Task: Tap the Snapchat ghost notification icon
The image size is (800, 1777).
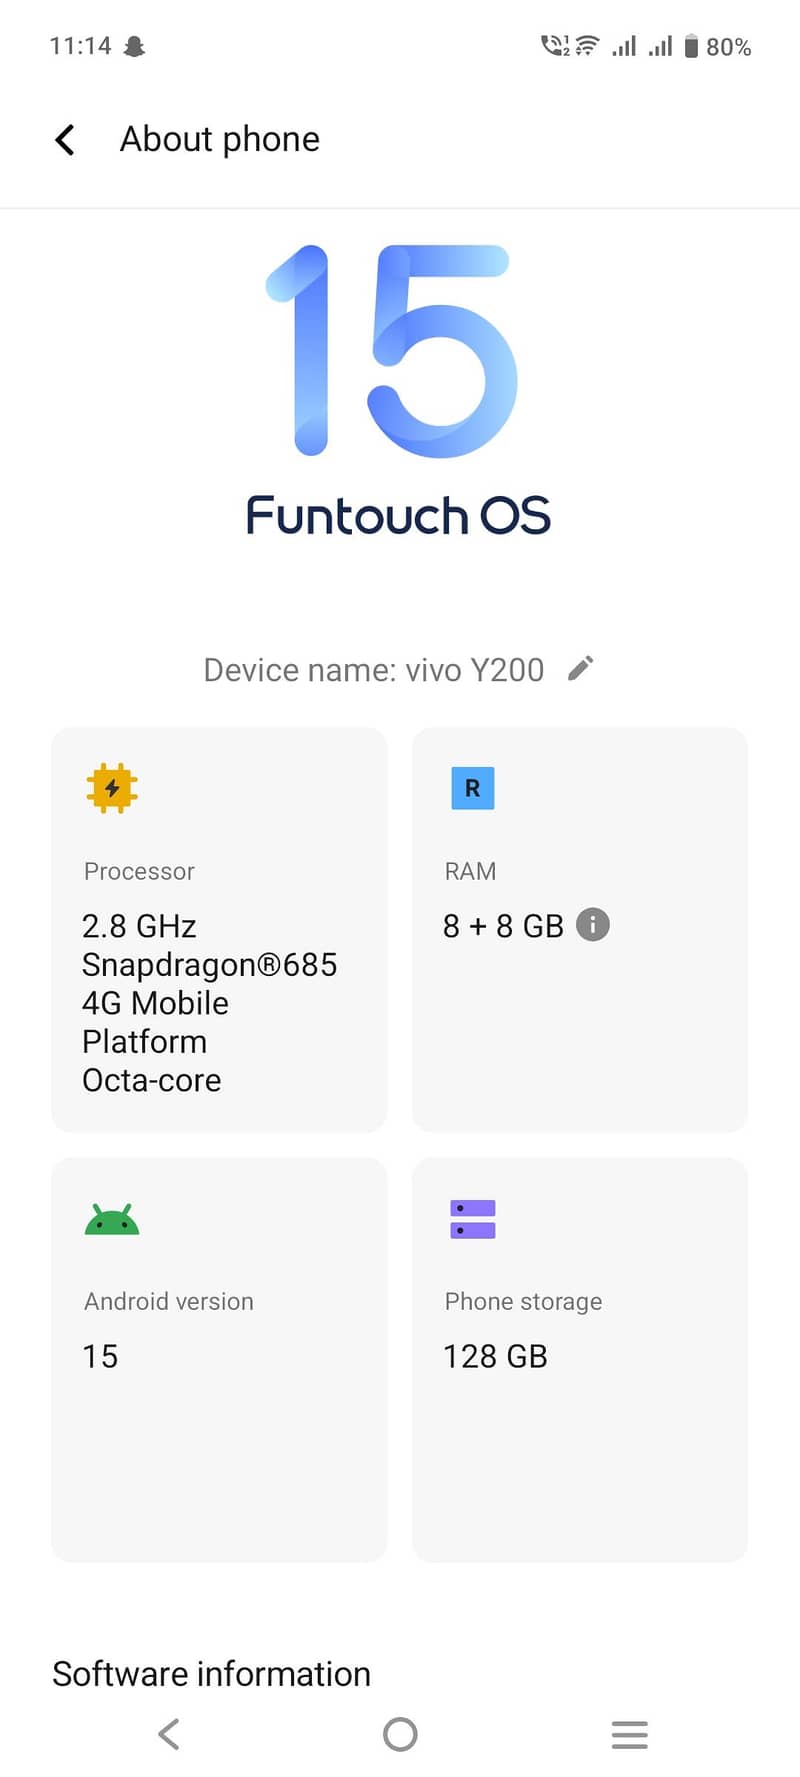Action: 134,46
